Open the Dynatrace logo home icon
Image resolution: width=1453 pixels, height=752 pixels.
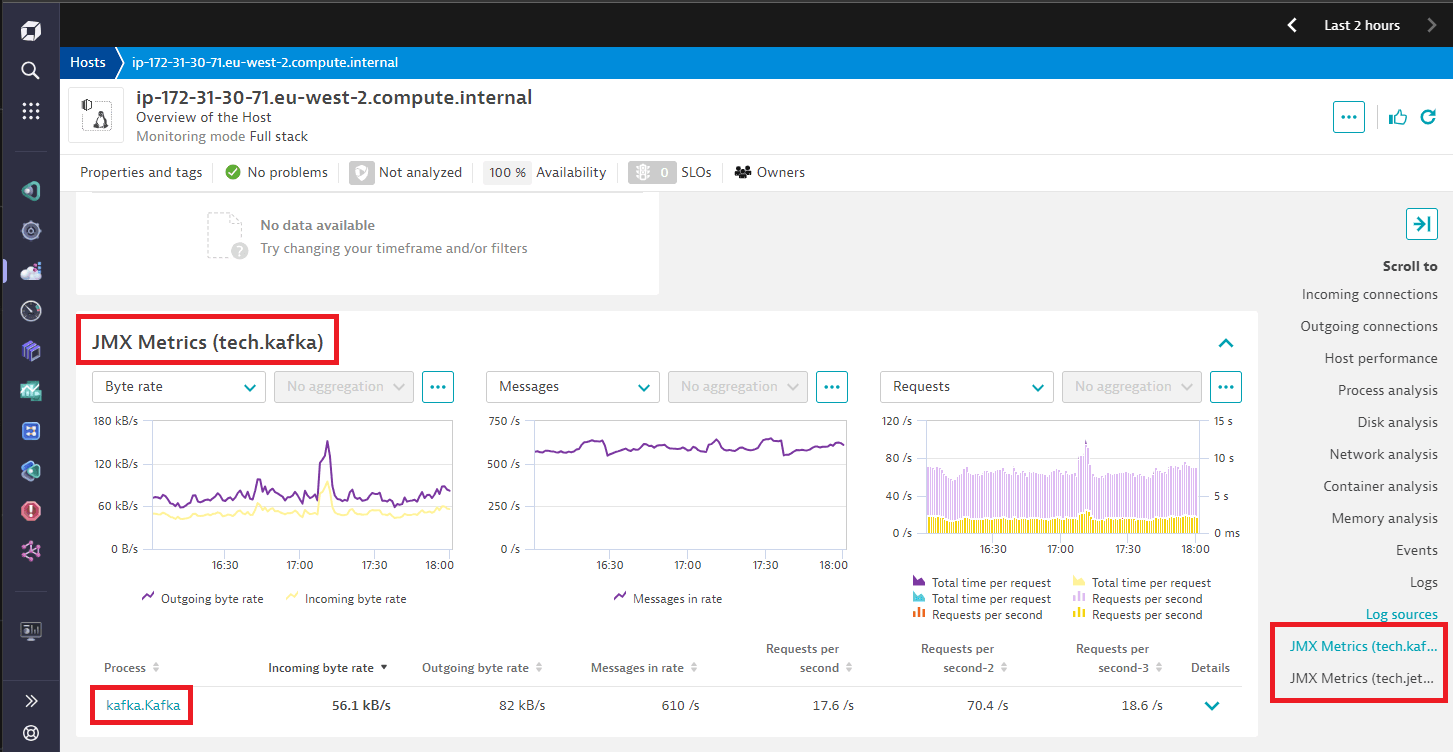point(30,31)
